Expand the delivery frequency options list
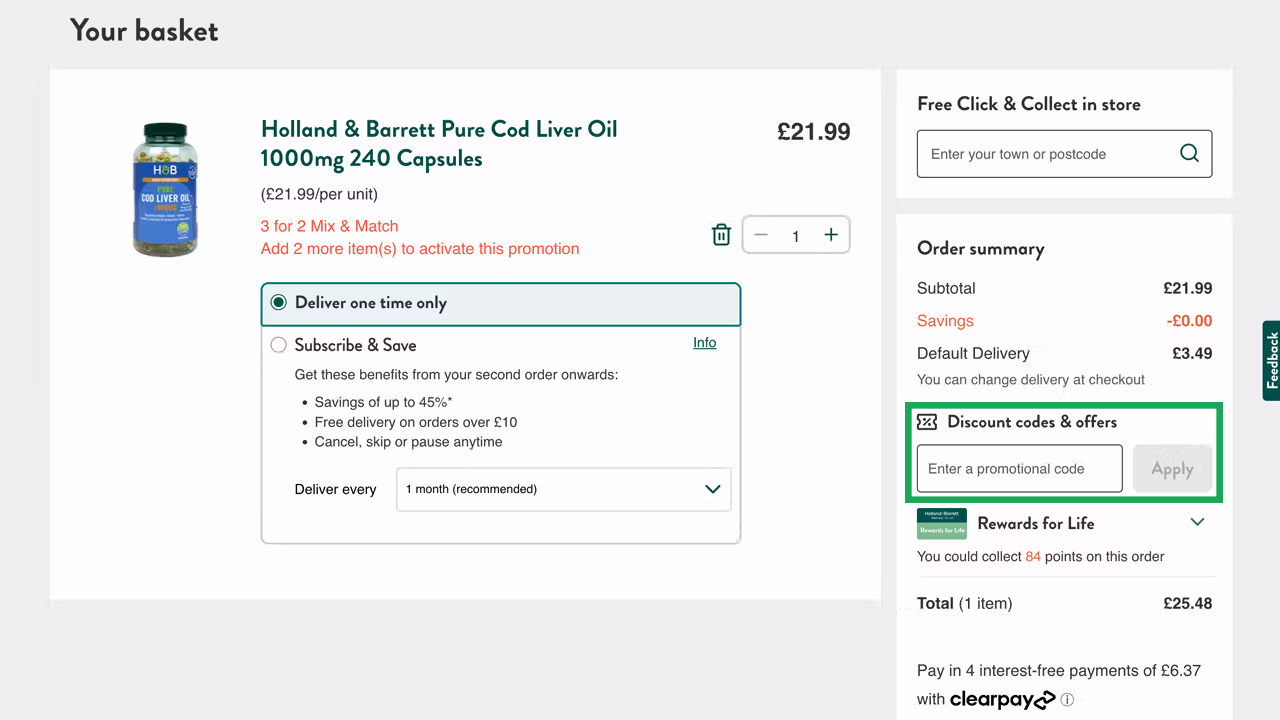 pyautogui.click(x=712, y=489)
